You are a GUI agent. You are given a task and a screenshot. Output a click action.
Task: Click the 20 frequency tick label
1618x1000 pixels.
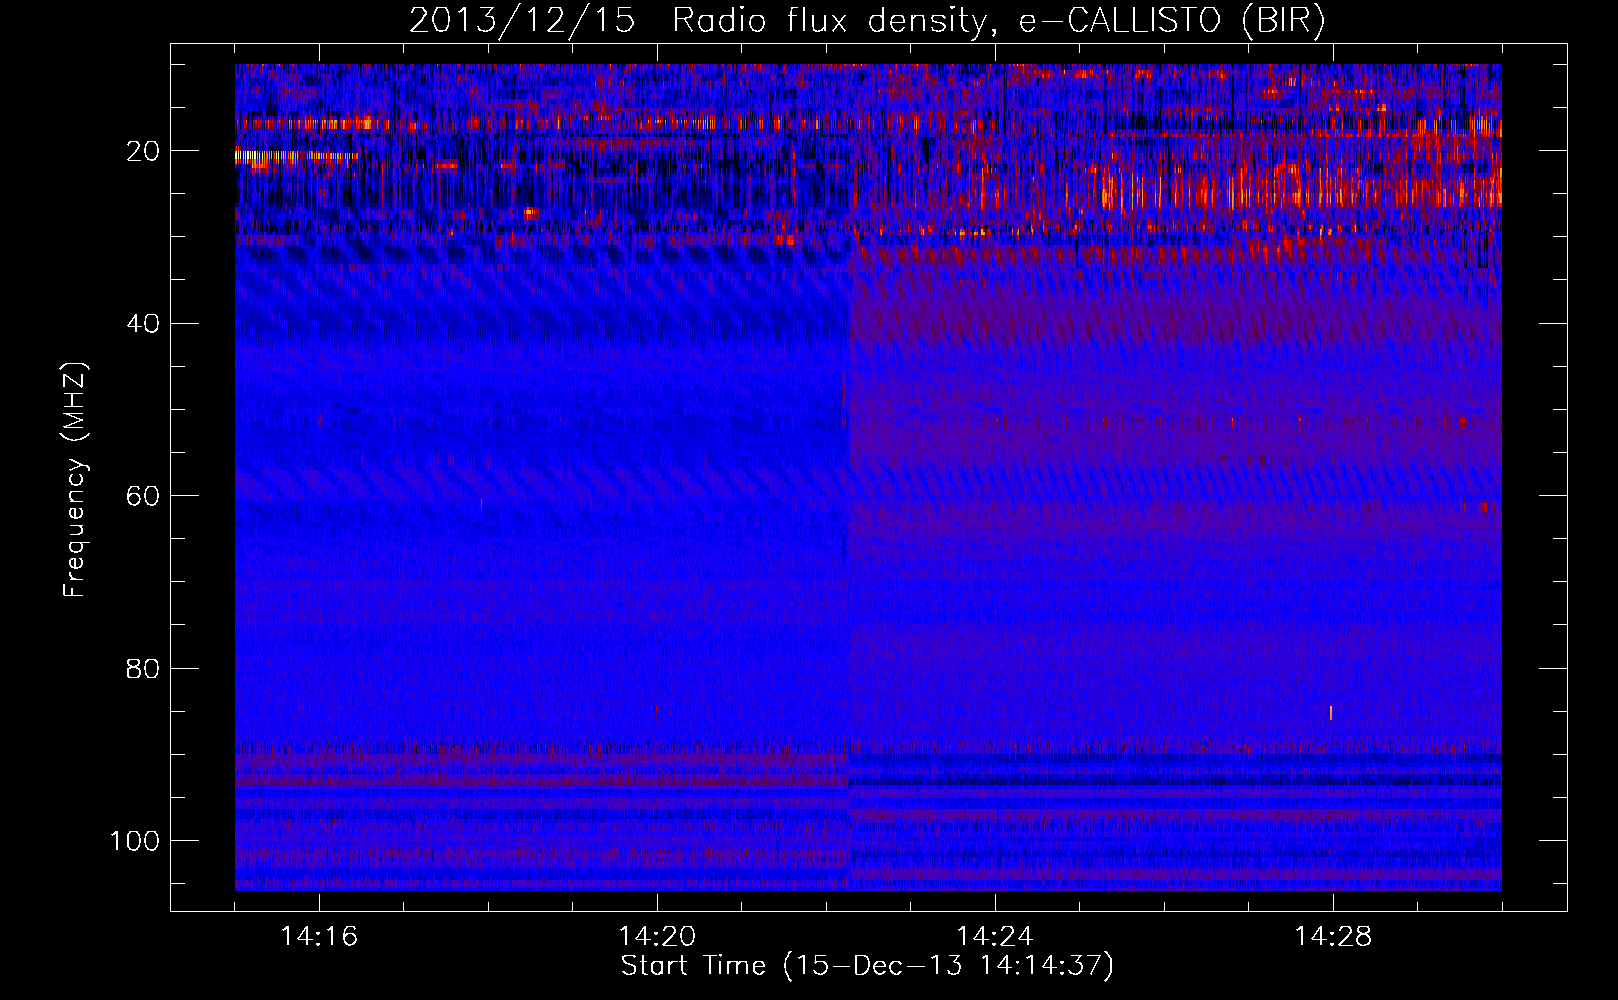[144, 151]
